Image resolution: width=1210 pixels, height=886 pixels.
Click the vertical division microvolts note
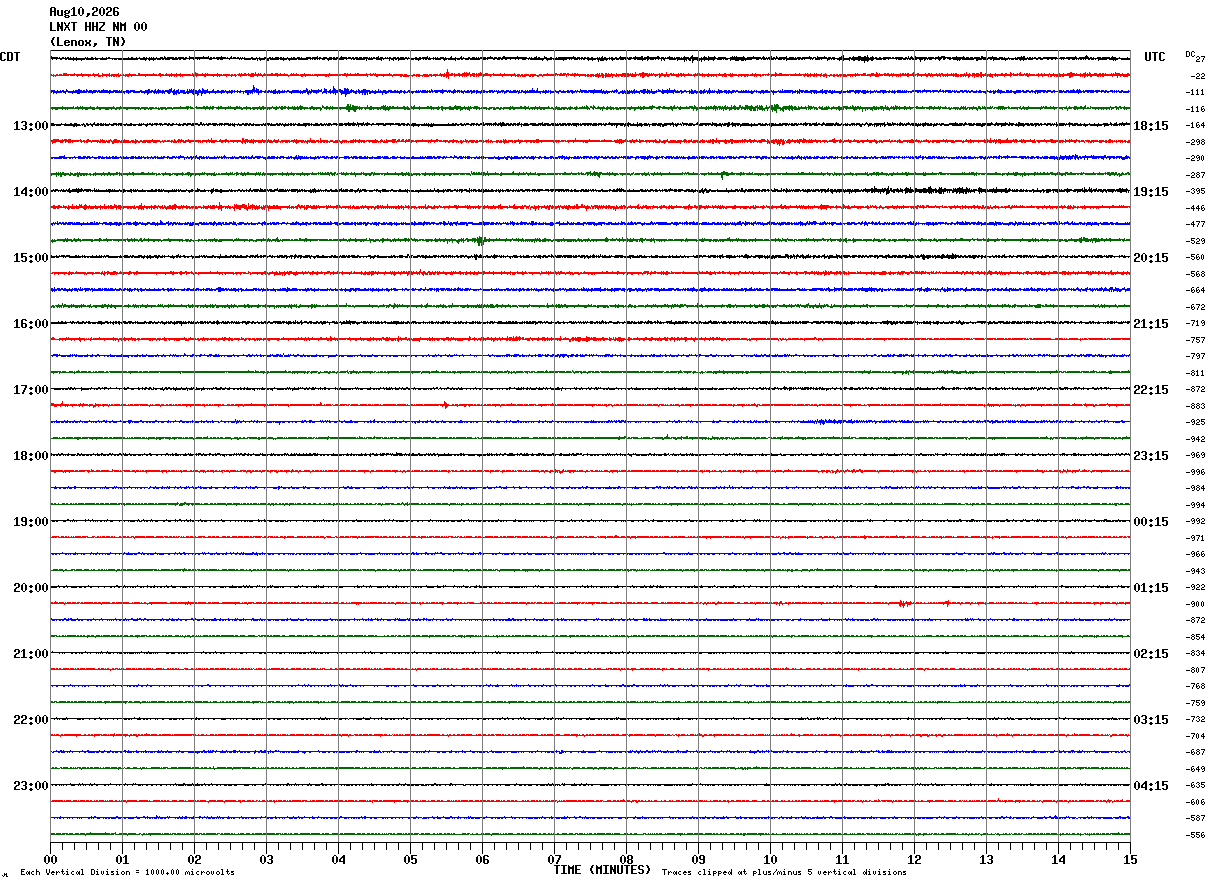[127, 873]
